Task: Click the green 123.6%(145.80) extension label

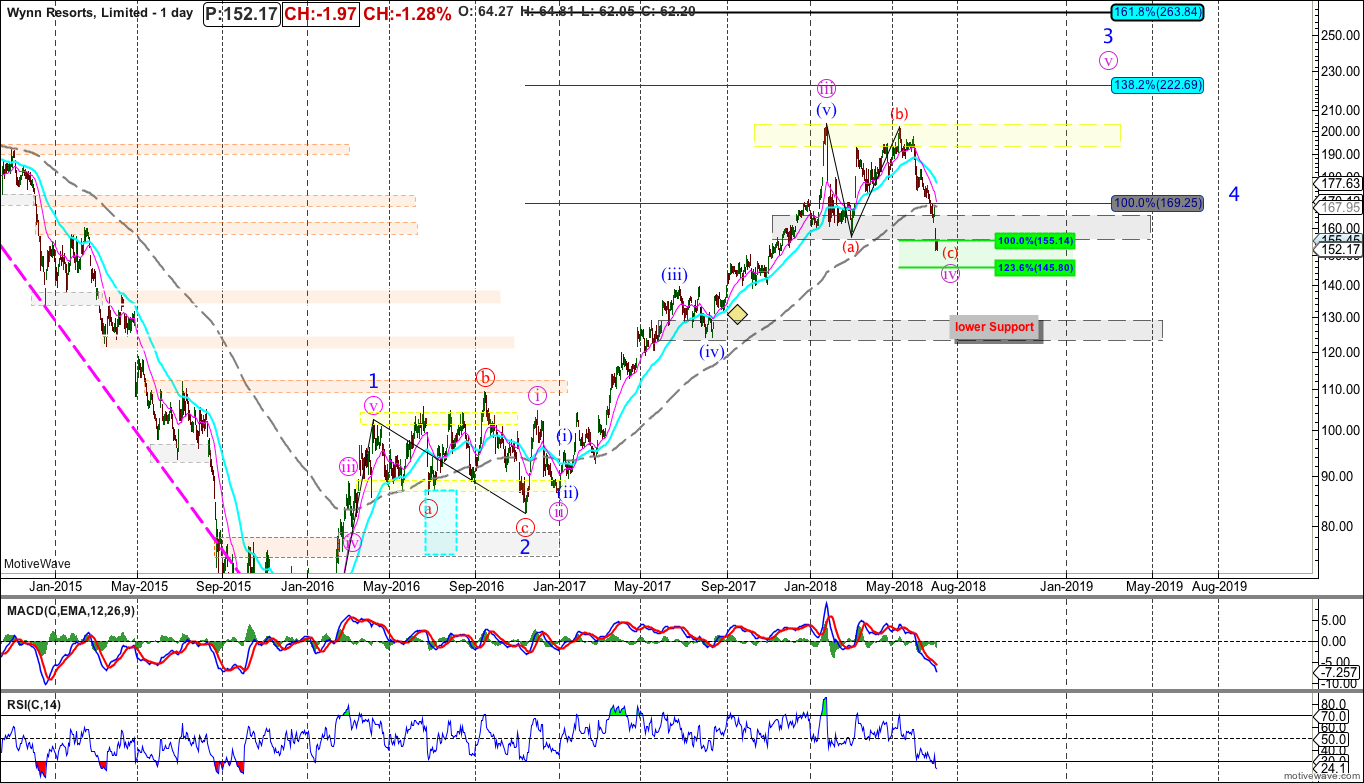Action: [x=1035, y=268]
